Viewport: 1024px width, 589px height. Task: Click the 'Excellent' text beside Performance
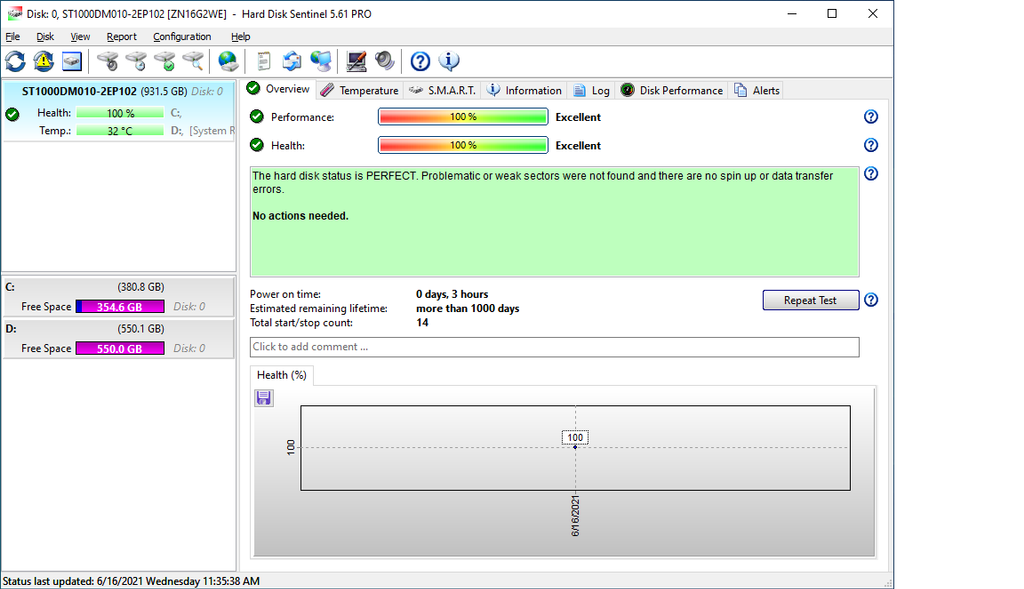point(578,118)
